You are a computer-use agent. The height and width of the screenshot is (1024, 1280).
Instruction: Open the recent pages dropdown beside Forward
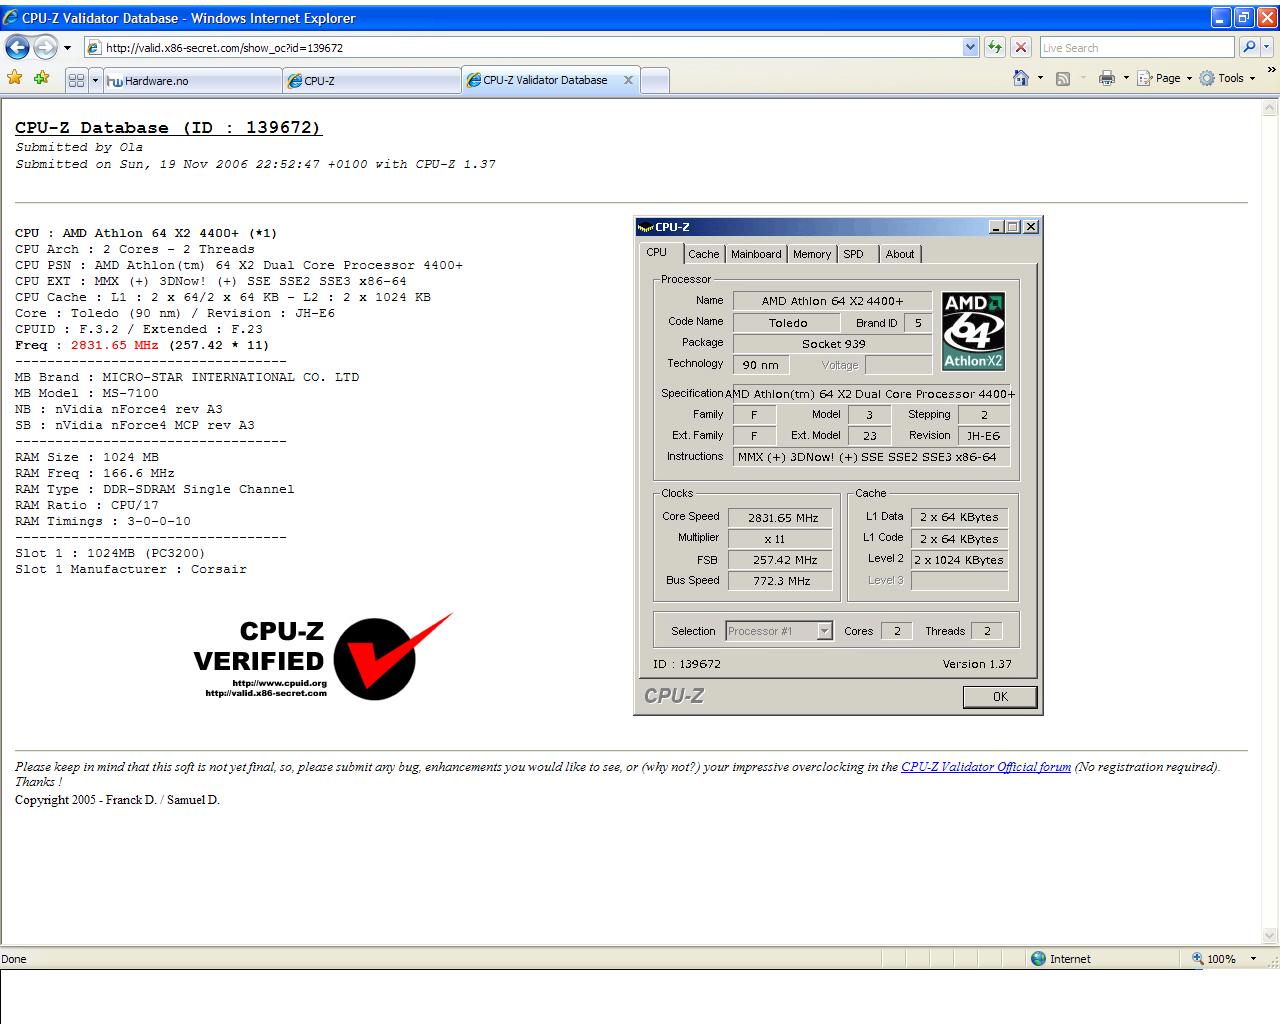pyautogui.click(x=68, y=47)
